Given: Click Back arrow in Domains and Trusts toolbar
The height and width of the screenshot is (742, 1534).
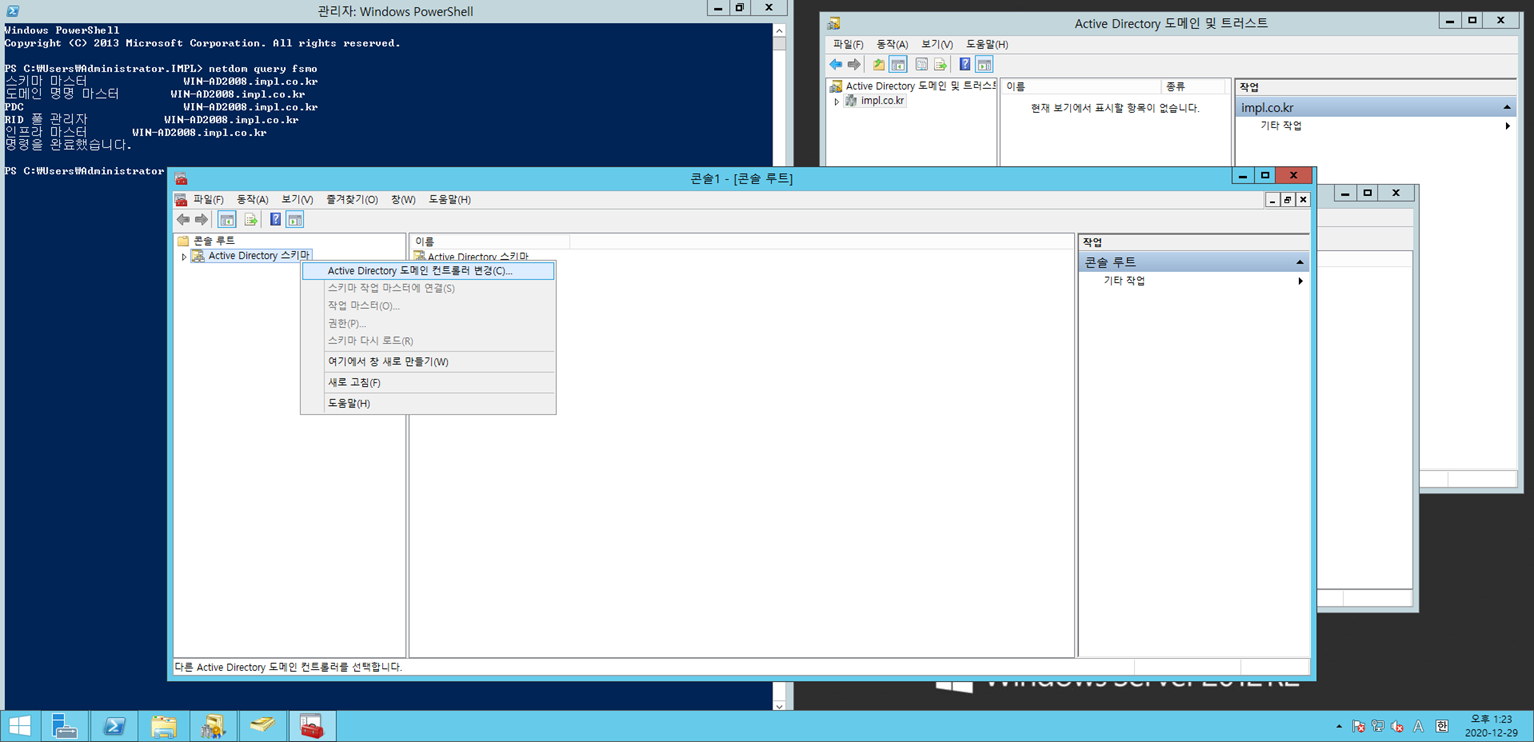Looking at the screenshot, I should pos(836,65).
